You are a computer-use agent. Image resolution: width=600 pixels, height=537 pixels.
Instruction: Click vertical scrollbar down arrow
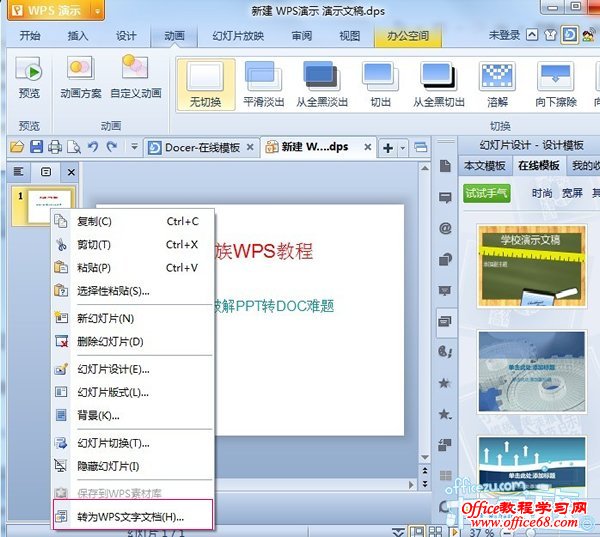point(425,457)
